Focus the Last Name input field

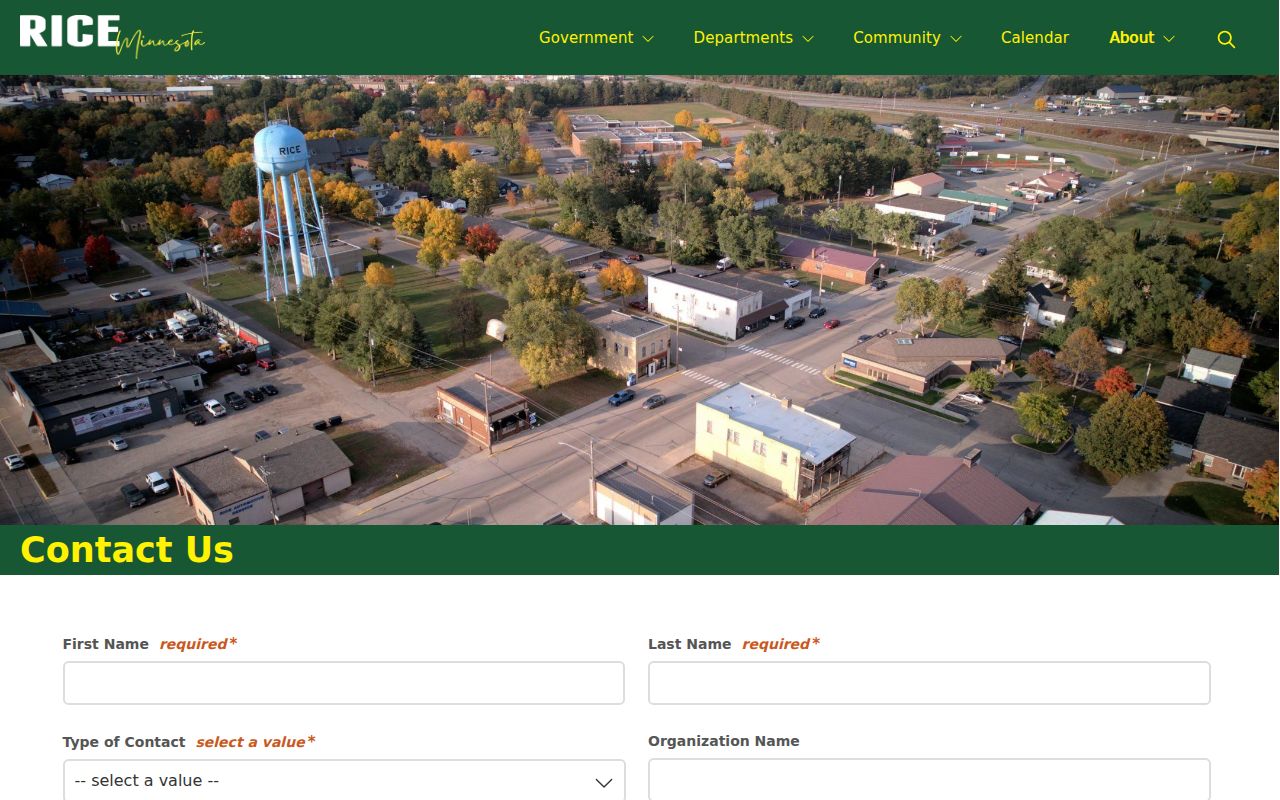pyautogui.click(x=929, y=683)
